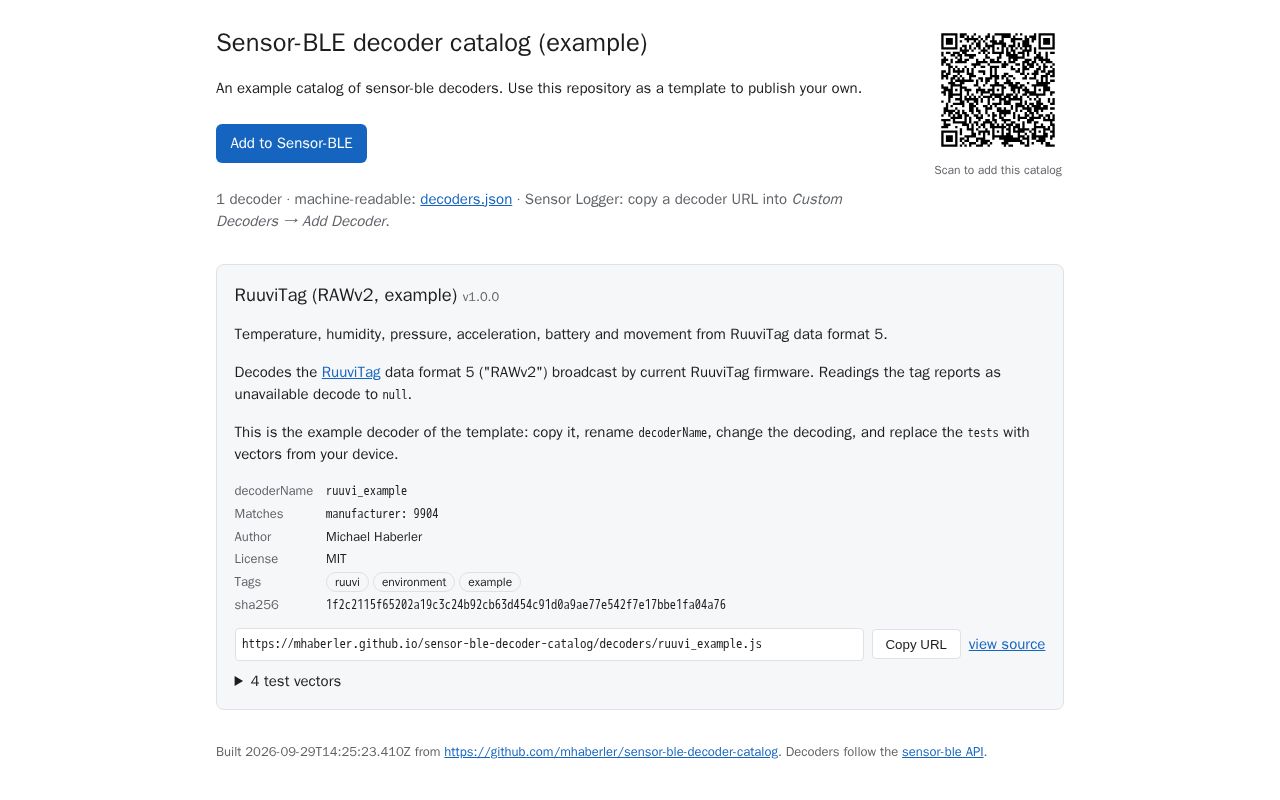Click the Scan to add this catalog caption
Screen dimensions: 1280x800
point(998,170)
